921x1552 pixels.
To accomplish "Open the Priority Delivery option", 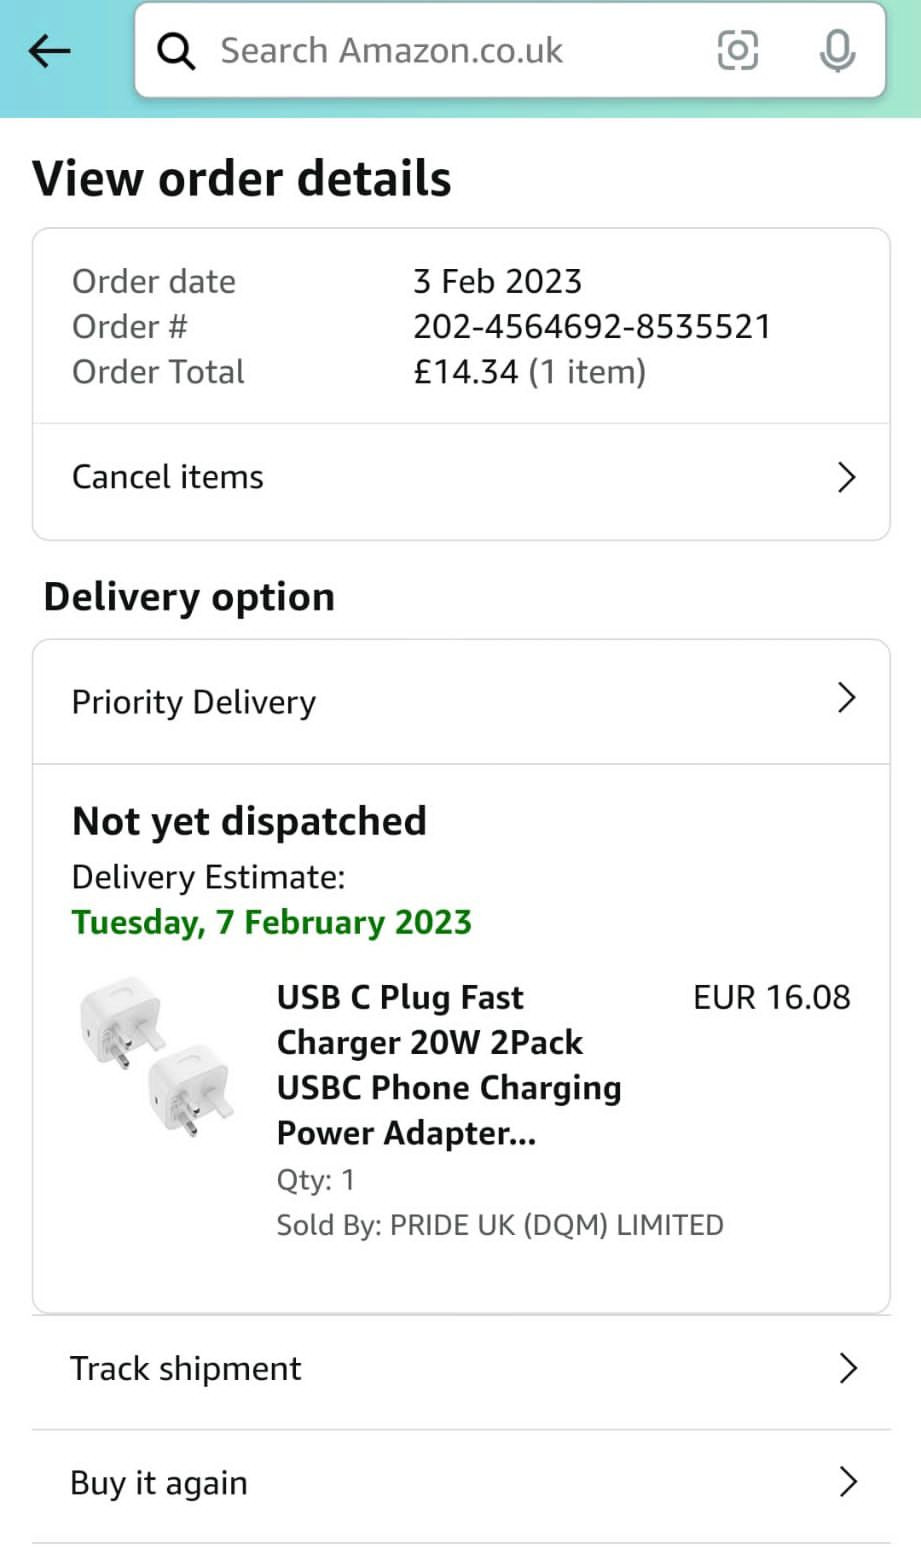I will click(194, 702).
